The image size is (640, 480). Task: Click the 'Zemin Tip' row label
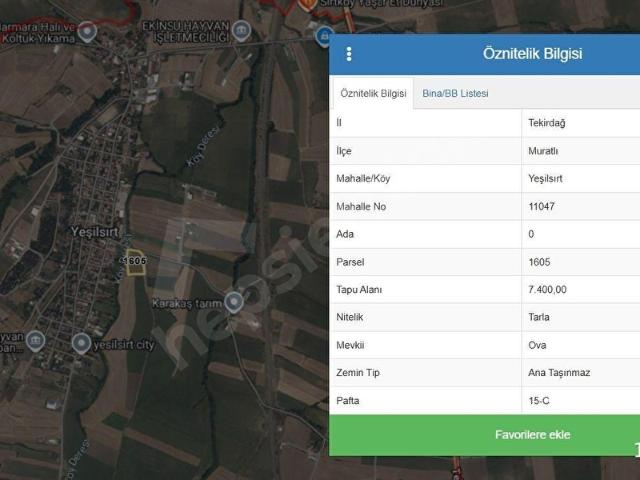[x=358, y=373]
